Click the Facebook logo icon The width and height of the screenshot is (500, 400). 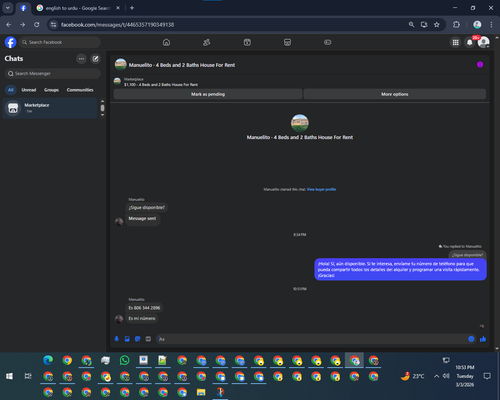[10, 42]
